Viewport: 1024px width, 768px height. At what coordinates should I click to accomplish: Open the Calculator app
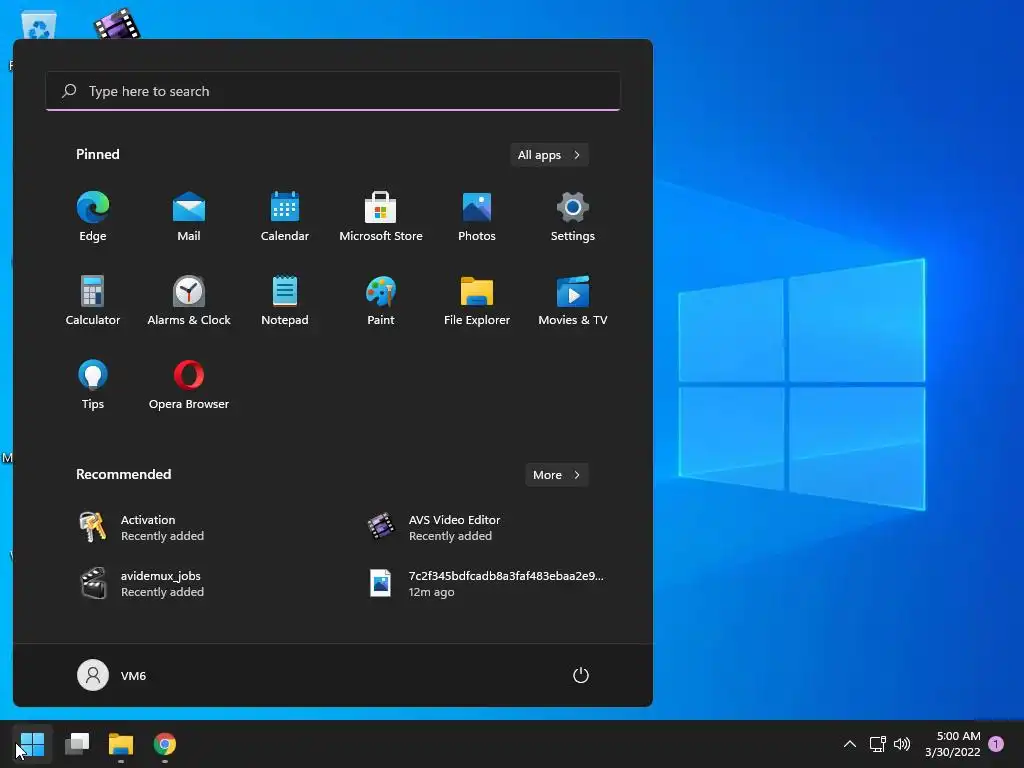pos(93,300)
